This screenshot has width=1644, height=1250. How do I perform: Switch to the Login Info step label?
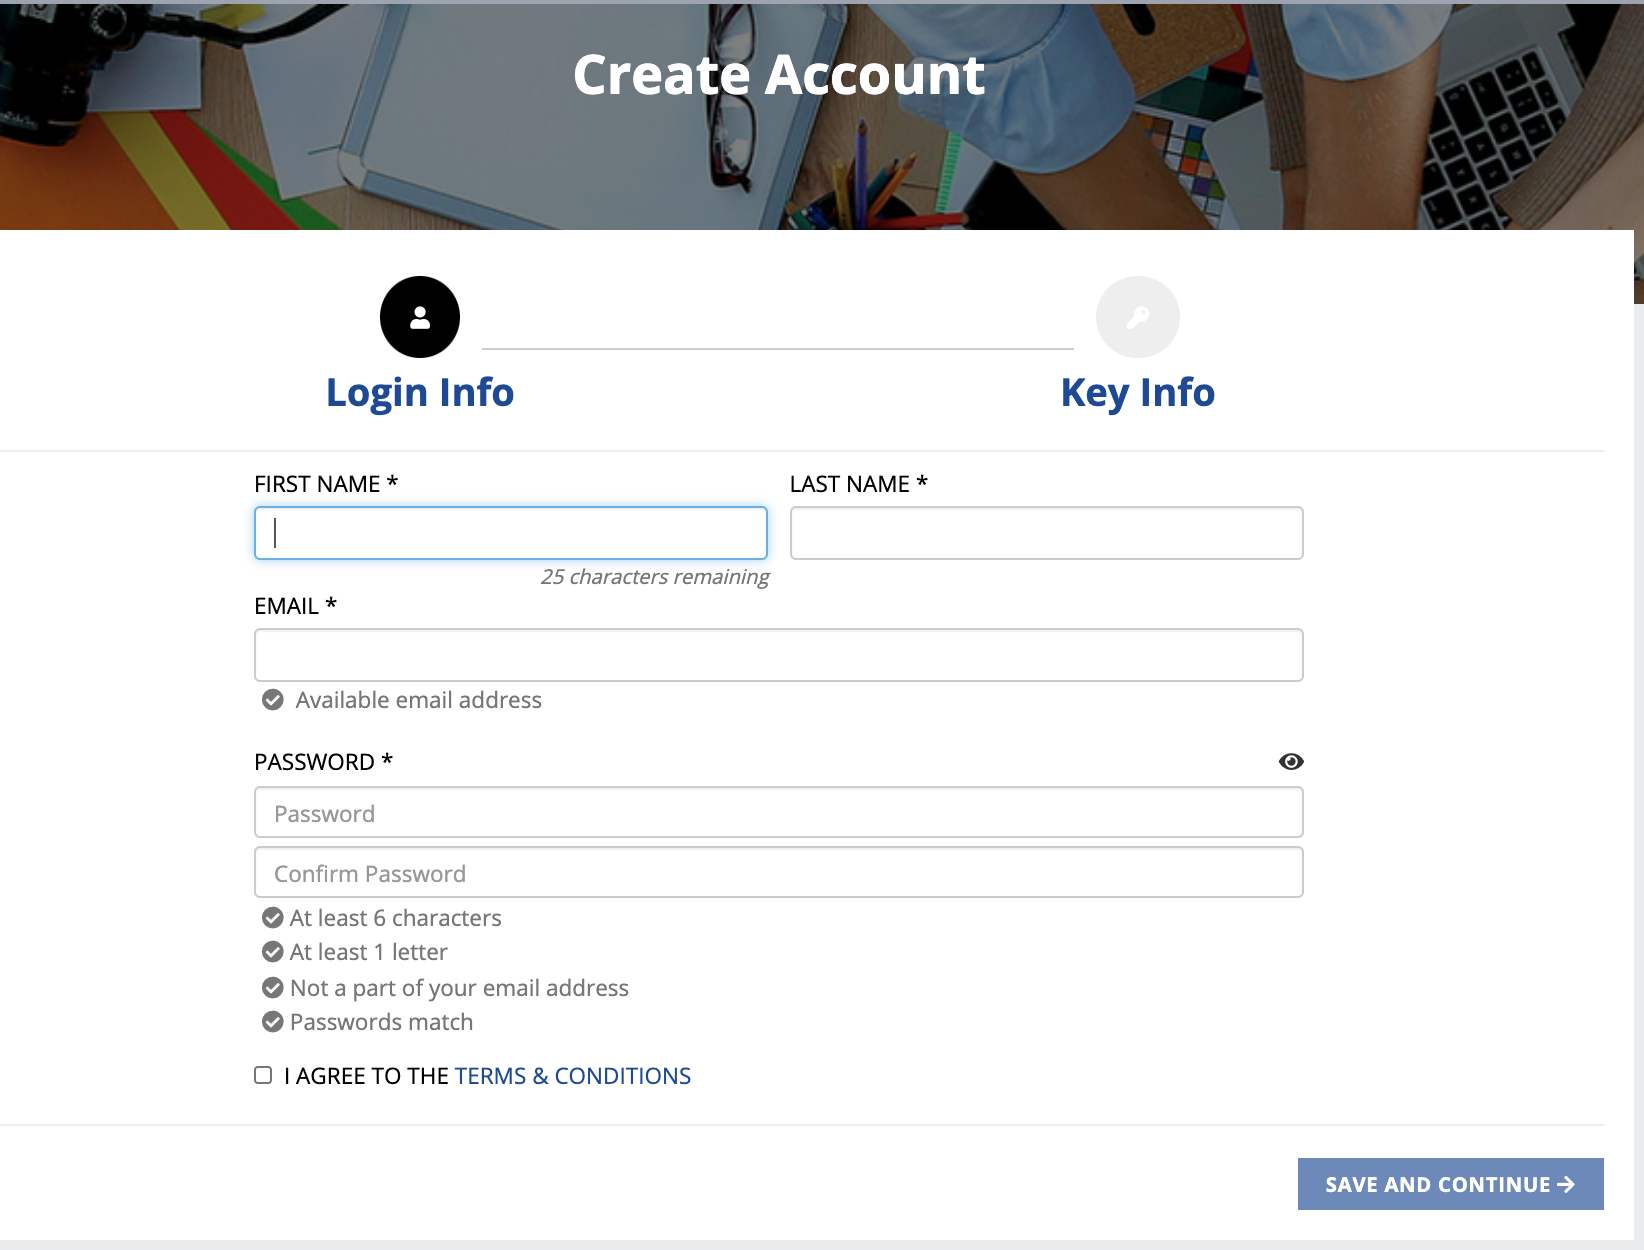420,393
